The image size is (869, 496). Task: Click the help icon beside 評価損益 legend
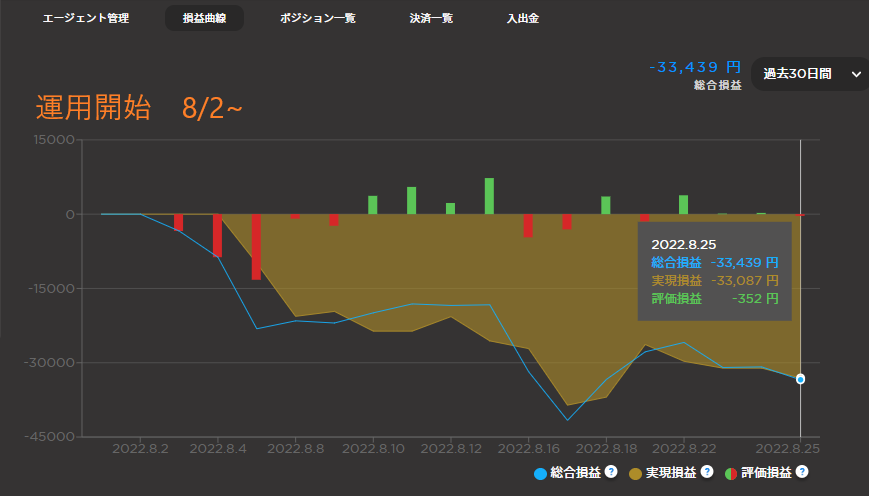tap(802, 472)
